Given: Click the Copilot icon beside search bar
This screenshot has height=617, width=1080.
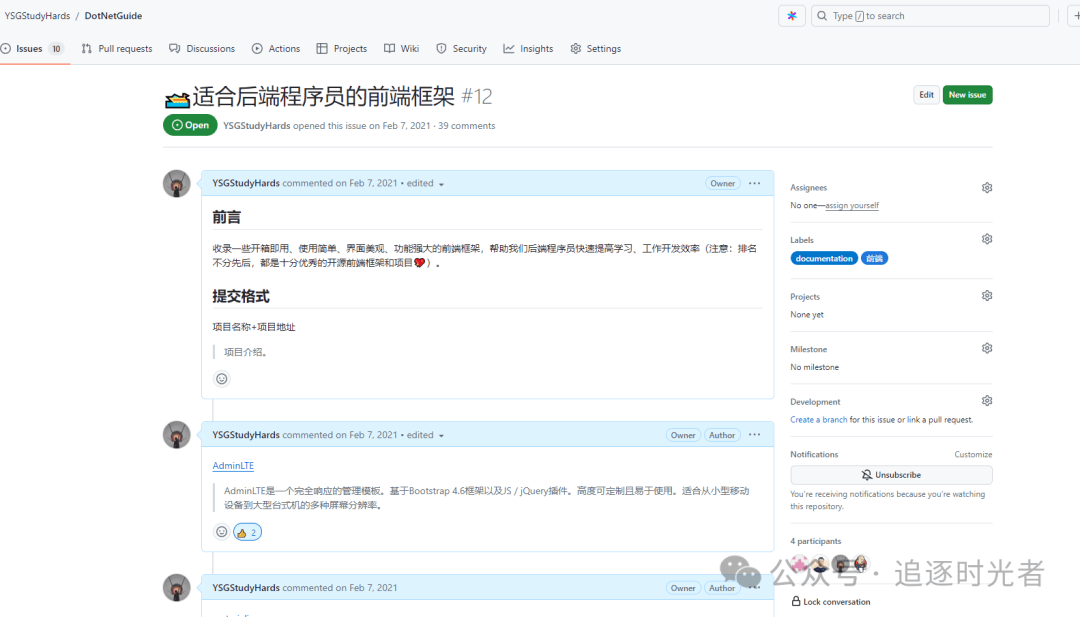Looking at the screenshot, I should point(792,16).
